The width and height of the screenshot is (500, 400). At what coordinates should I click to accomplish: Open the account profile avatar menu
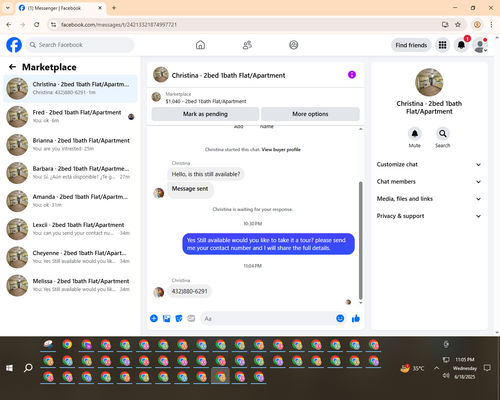click(480, 45)
